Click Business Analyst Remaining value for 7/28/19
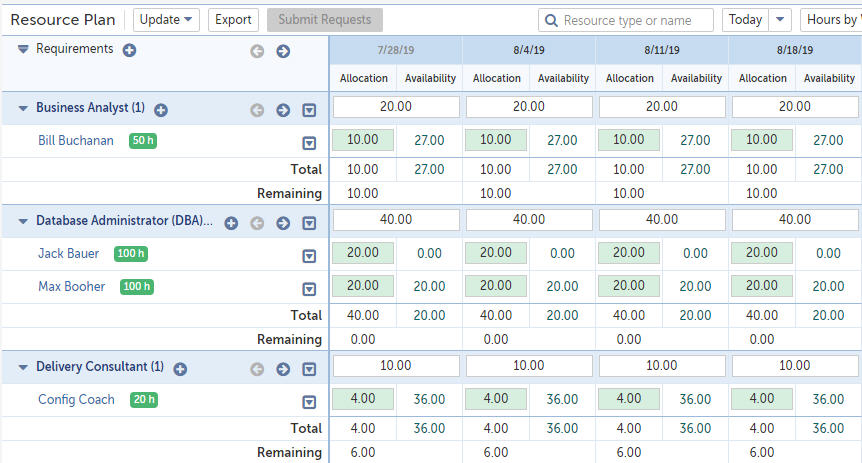The width and height of the screenshot is (862, 463). tap(363, 194)
